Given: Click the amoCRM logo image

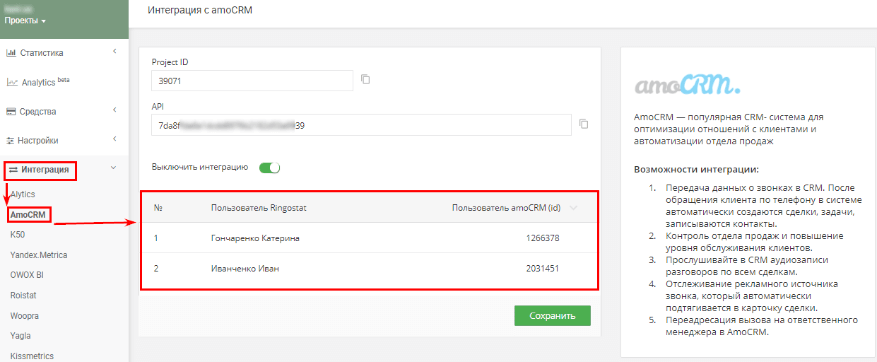Looking at the screenshot, I should 687,84.
